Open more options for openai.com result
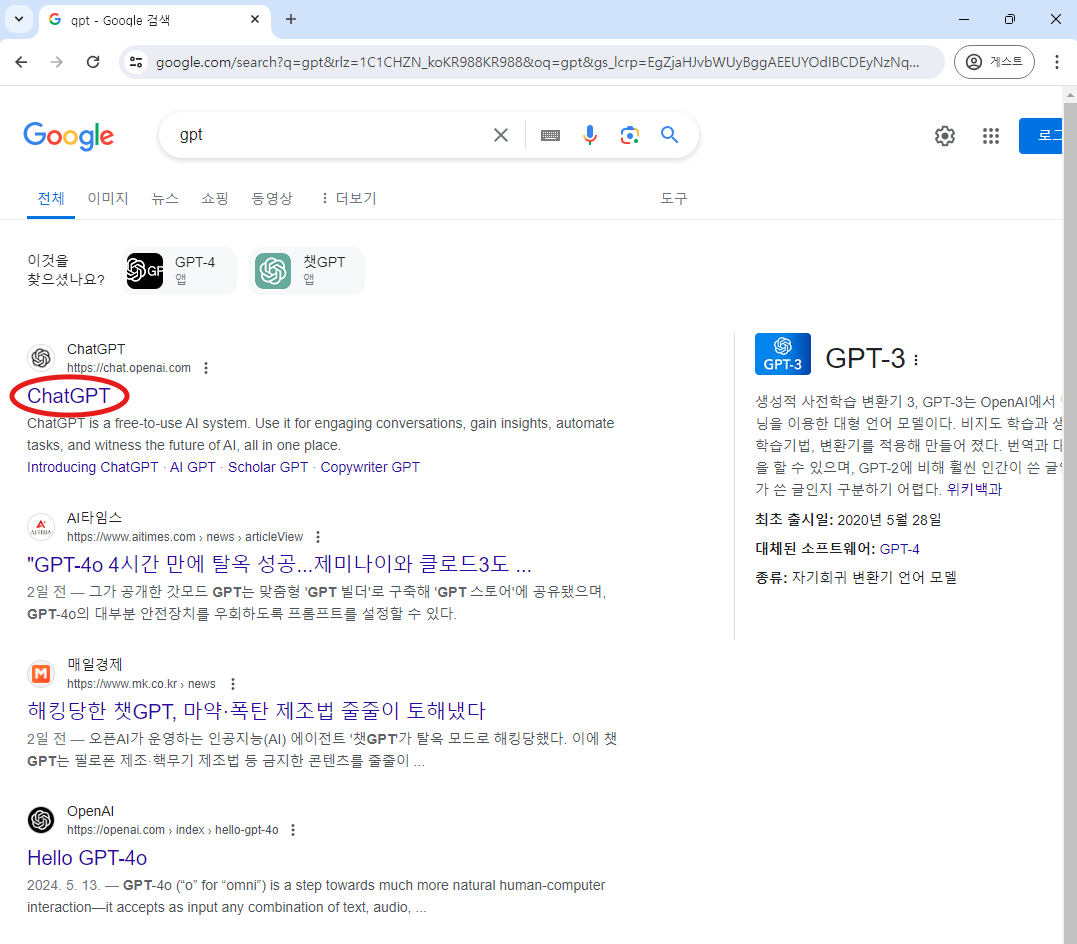The width and height of the screenshot is (1077, 944). click(293, 830)
